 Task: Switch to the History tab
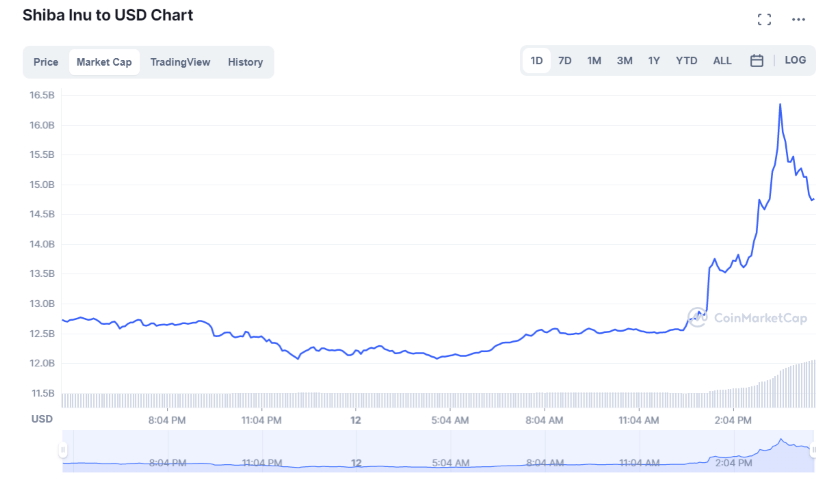click(x=245, y=62)
